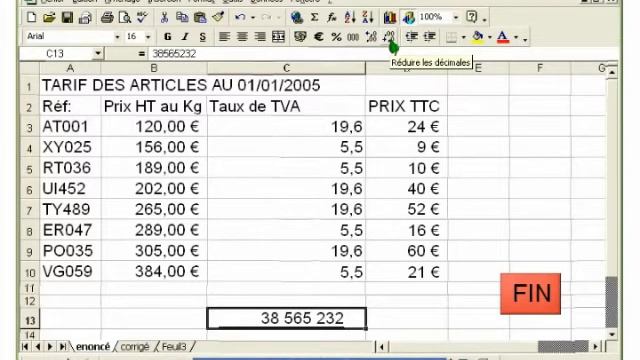Open the Arial font name dropdown
The width and height of the screenshot is (640, 360).
[117, 37]
